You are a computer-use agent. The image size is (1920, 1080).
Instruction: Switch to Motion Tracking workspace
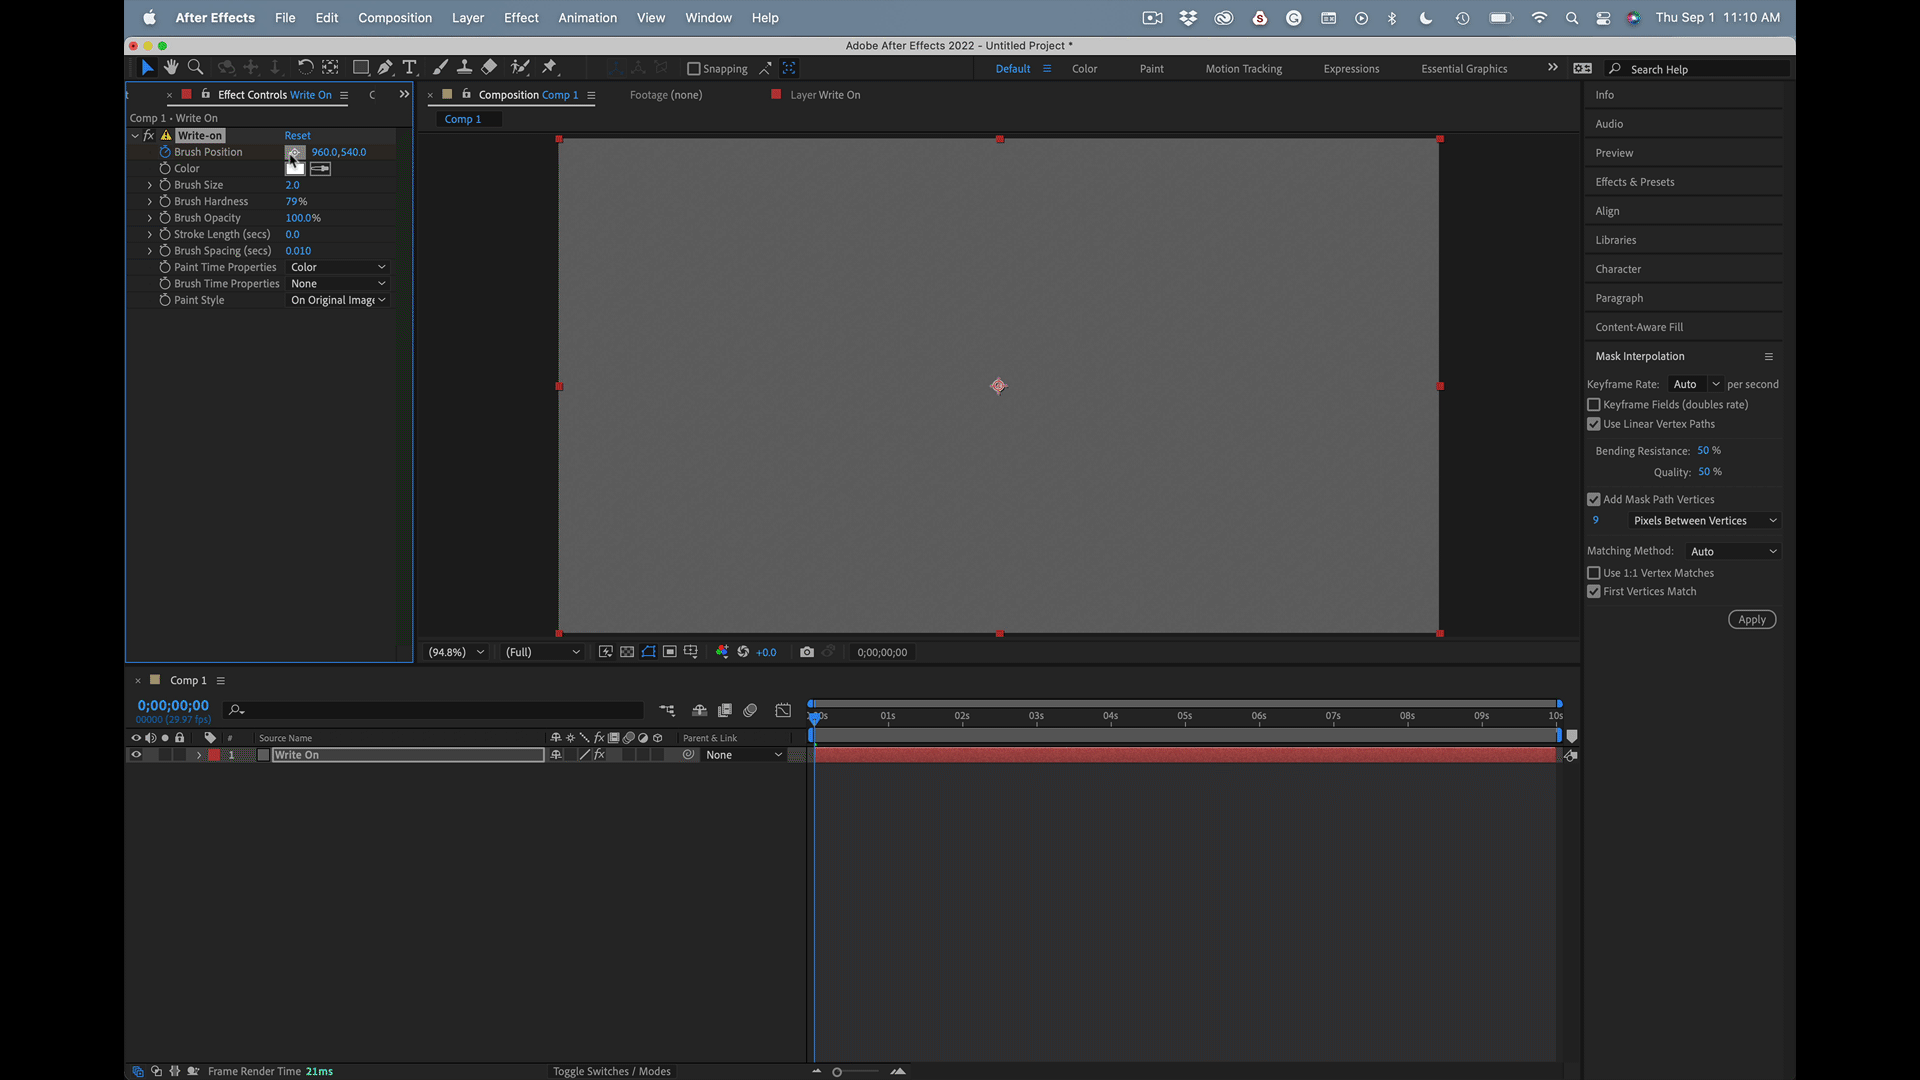1243,69
